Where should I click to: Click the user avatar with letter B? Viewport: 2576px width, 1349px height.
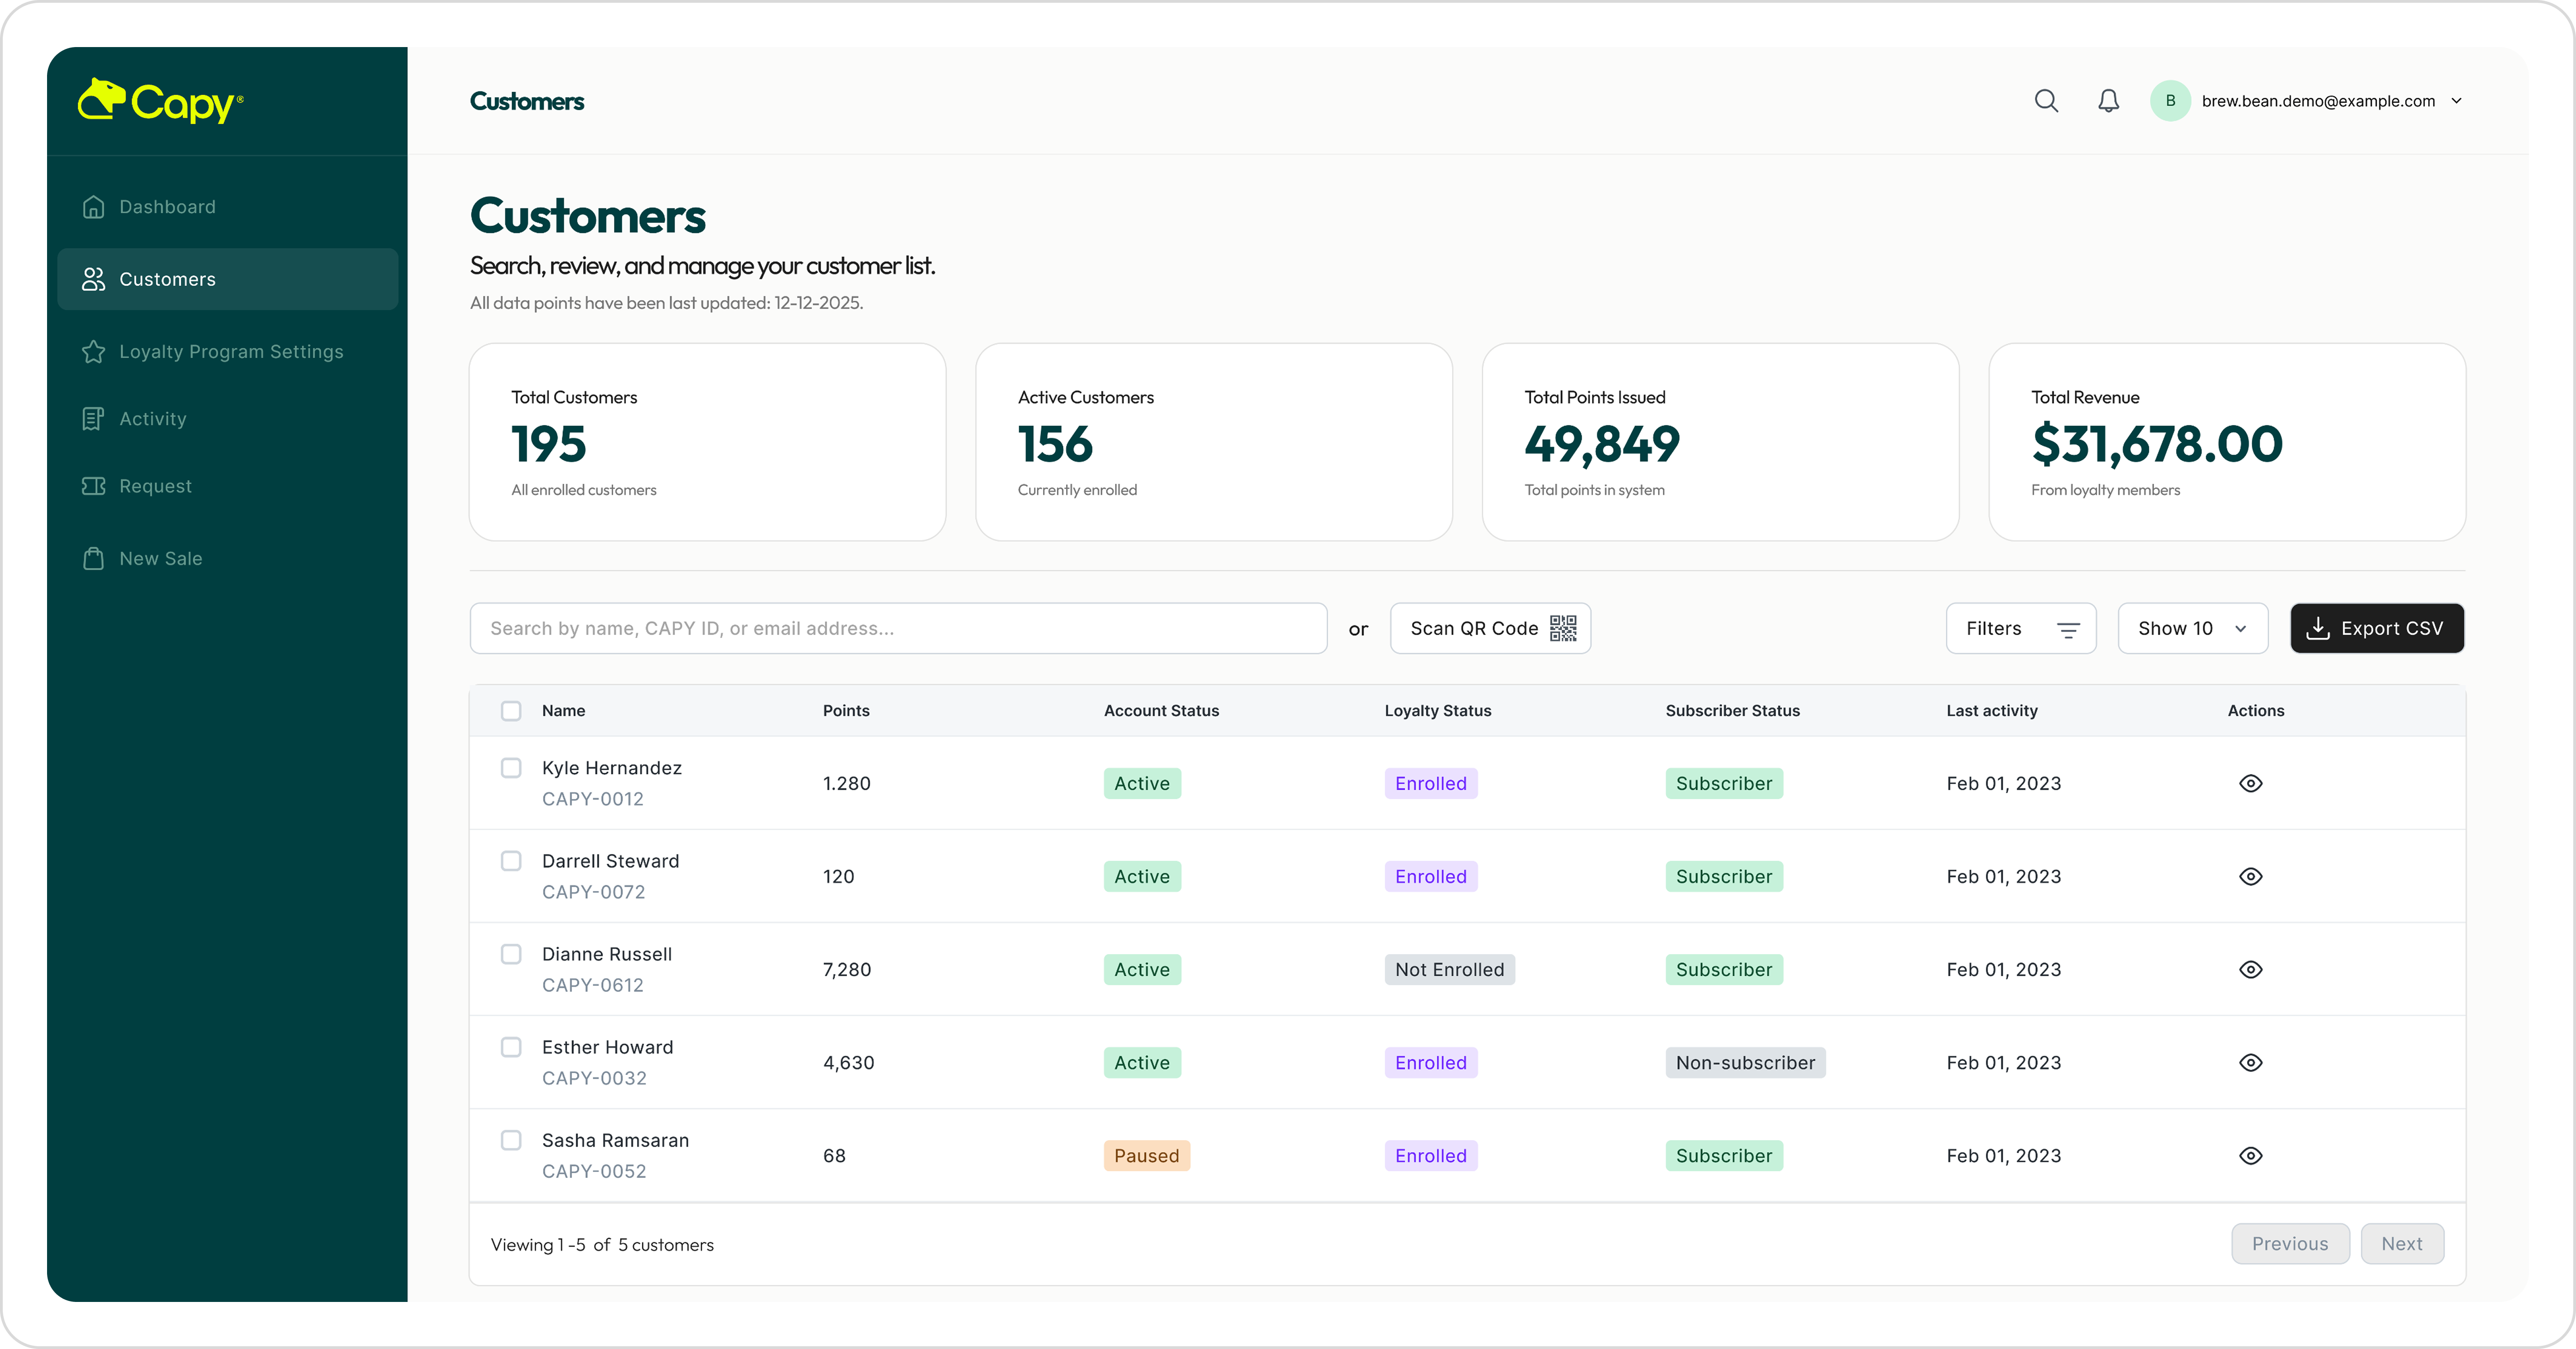[x=2170, y=101]
